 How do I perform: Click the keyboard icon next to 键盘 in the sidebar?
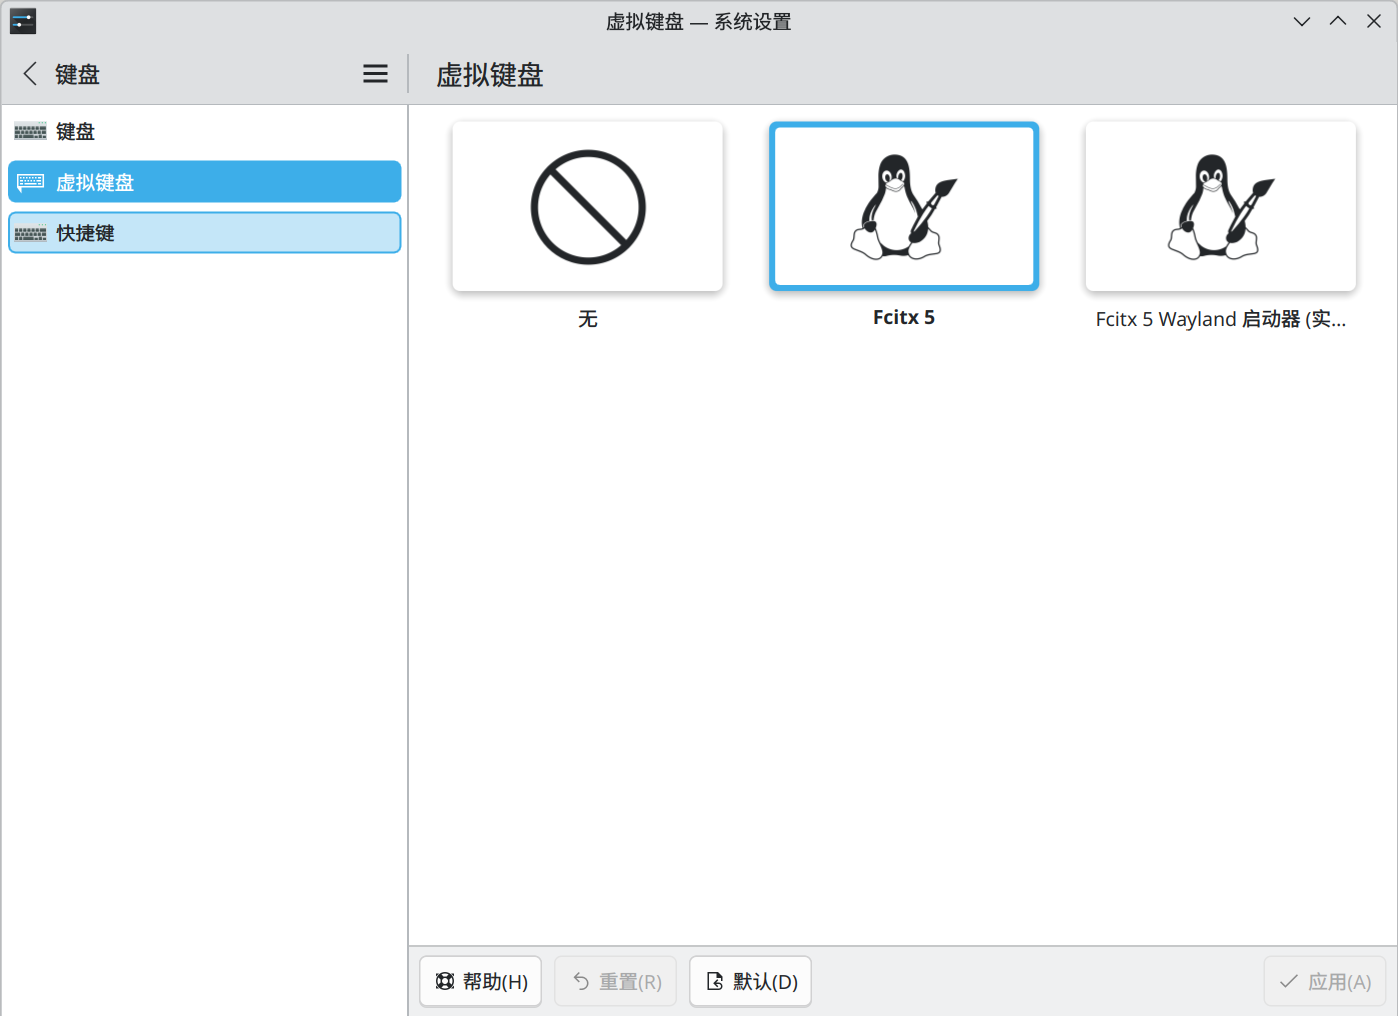click(30, 132)
